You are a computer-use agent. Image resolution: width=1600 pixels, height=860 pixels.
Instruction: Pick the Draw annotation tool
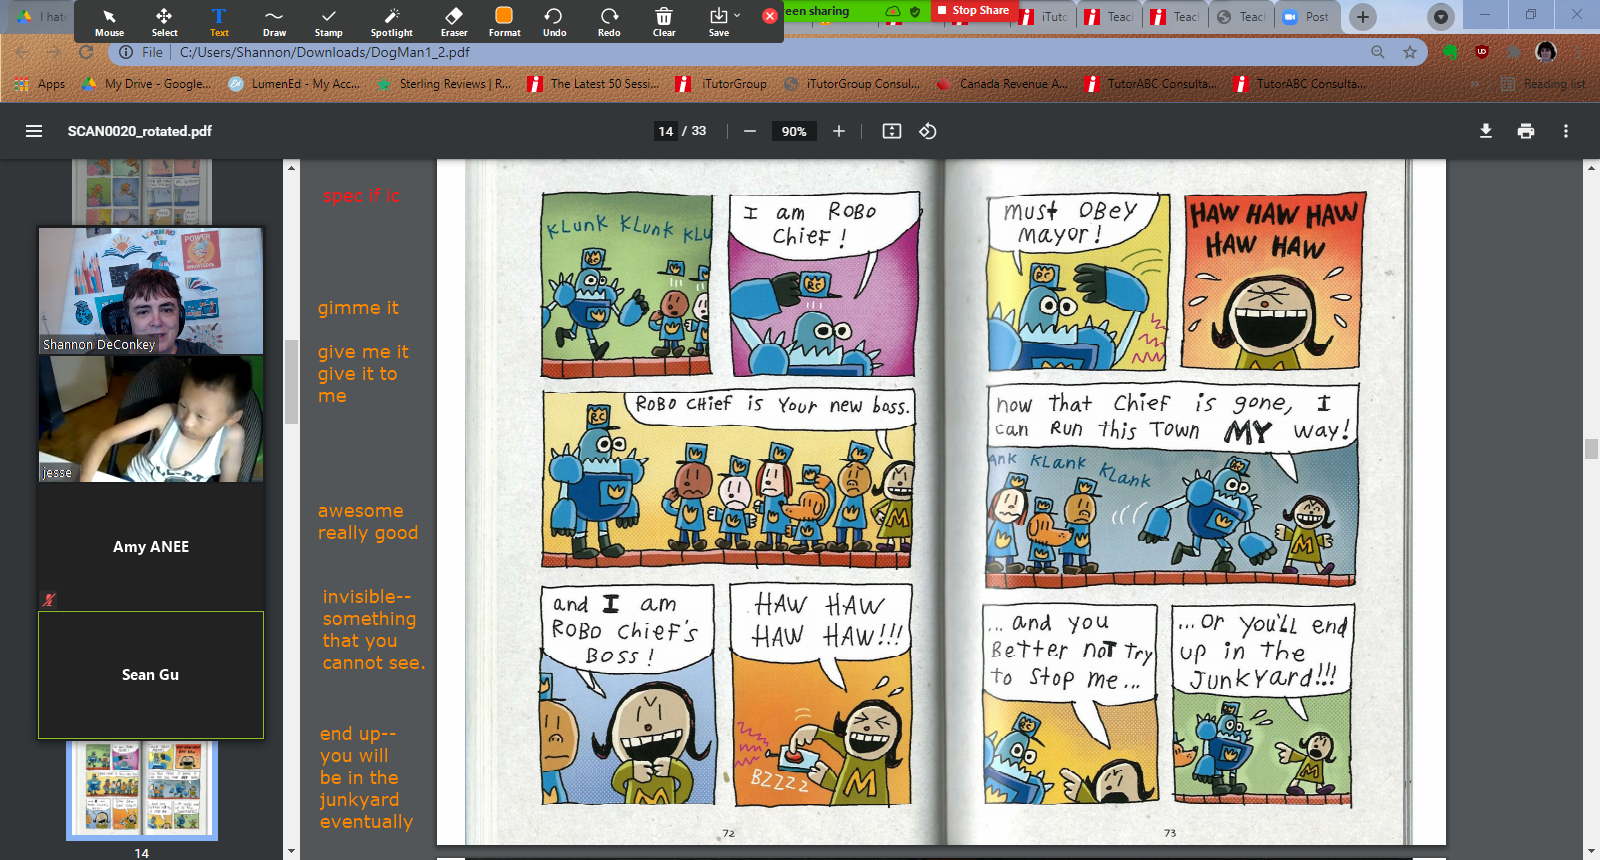pos(274,21)
